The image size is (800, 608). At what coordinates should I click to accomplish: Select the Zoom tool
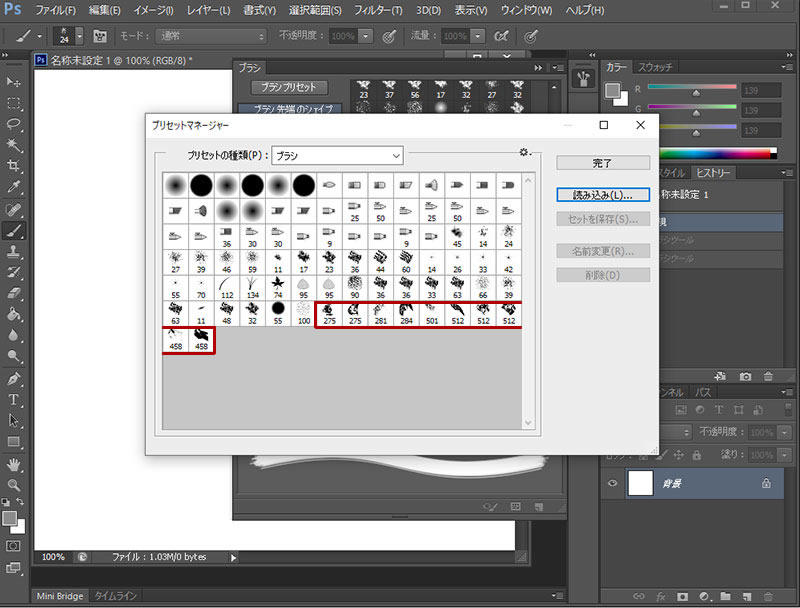tap(13, 485)
